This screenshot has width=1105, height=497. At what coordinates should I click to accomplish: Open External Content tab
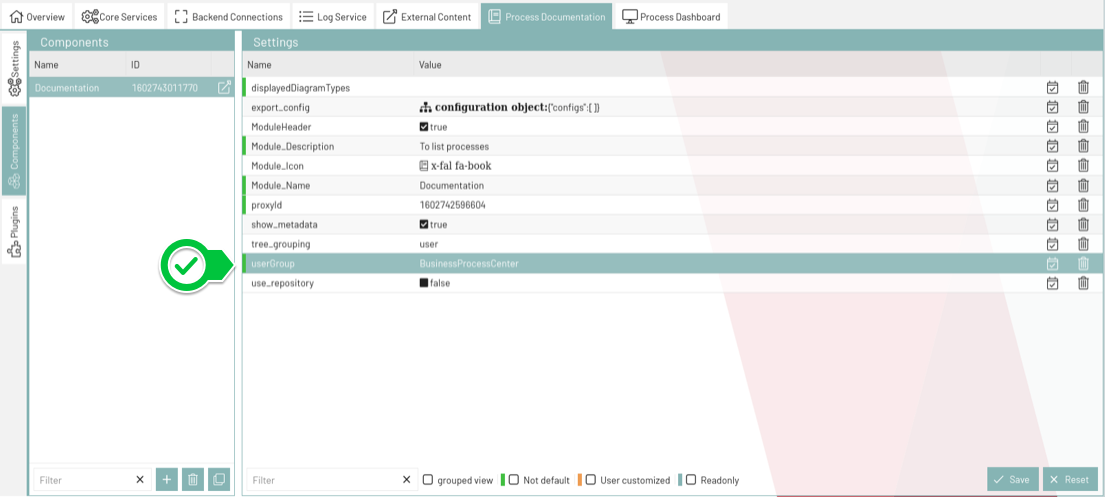point(427,16)
